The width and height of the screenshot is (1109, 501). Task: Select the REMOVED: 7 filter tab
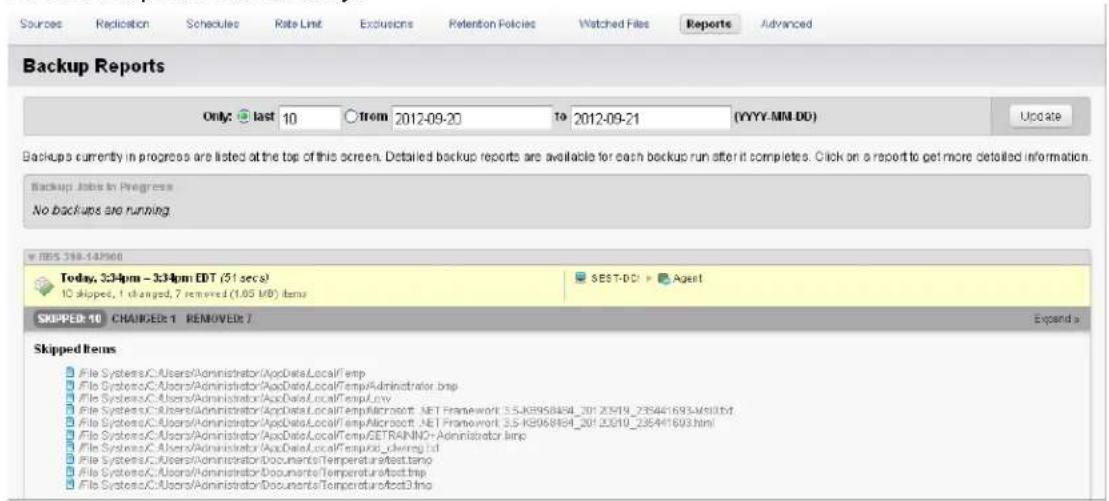220,318
